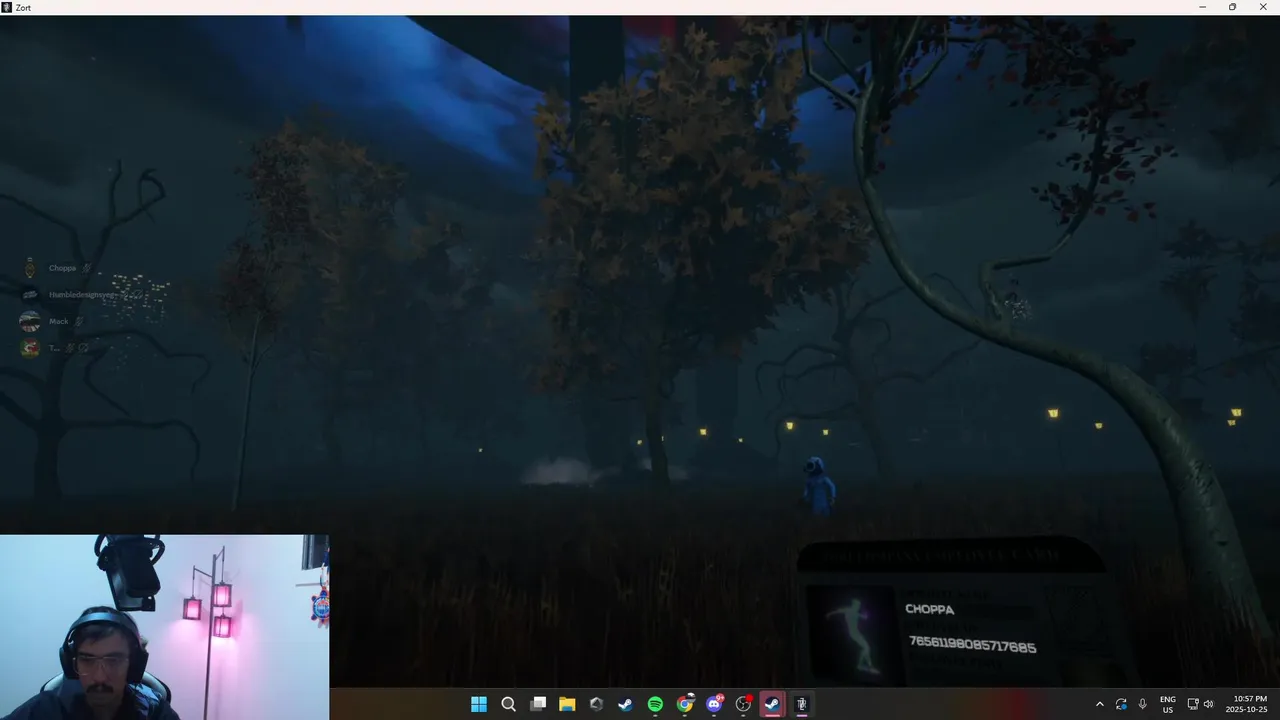Viewport: 1280px width, 720px height.
Task: Open the gray hexagon app on taskbar
Action: coord(597,704)
